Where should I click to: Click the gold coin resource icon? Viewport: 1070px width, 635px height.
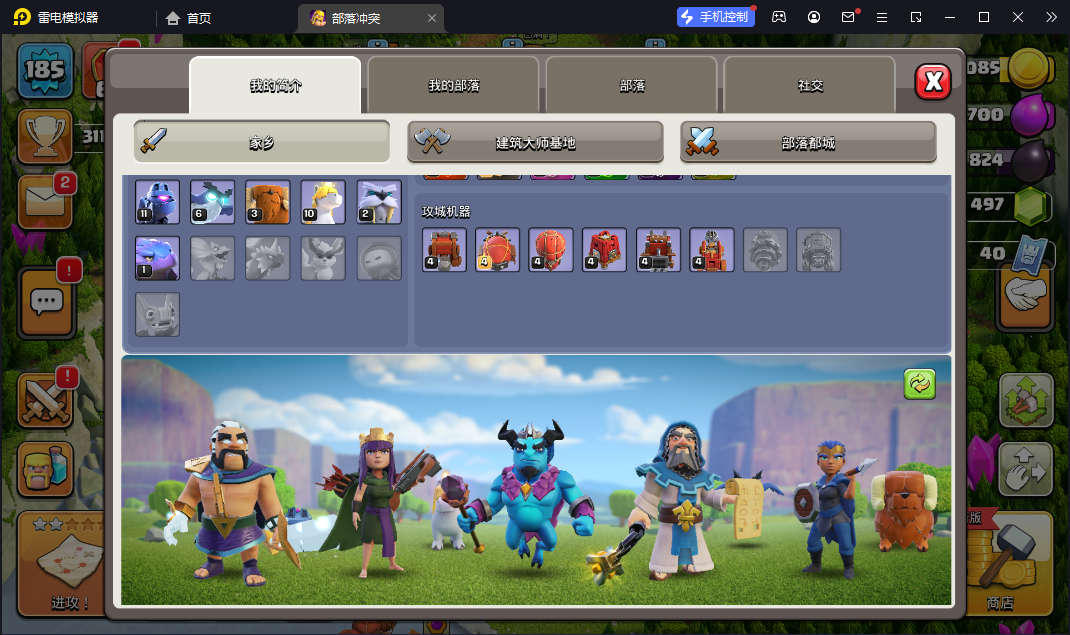(x=1028, y=69)
